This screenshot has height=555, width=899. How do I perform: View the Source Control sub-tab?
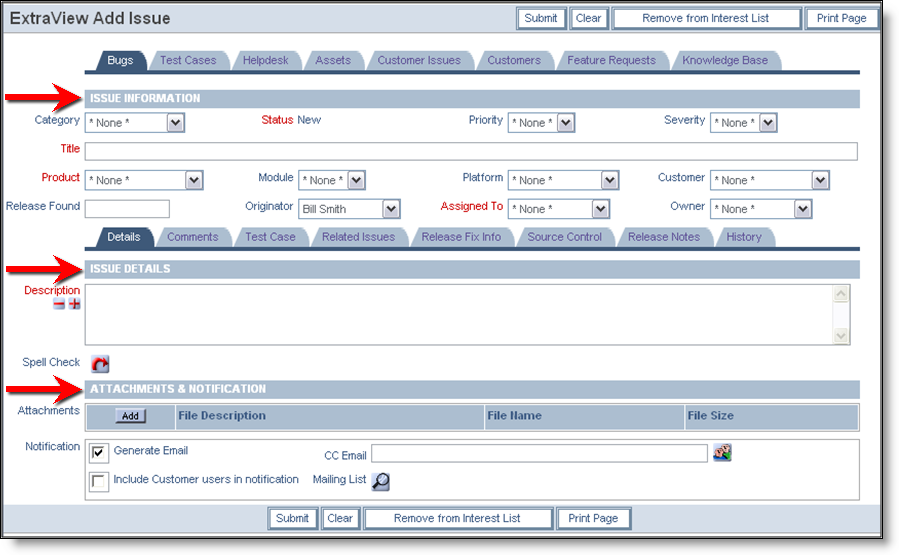click(x=565, y=237)
